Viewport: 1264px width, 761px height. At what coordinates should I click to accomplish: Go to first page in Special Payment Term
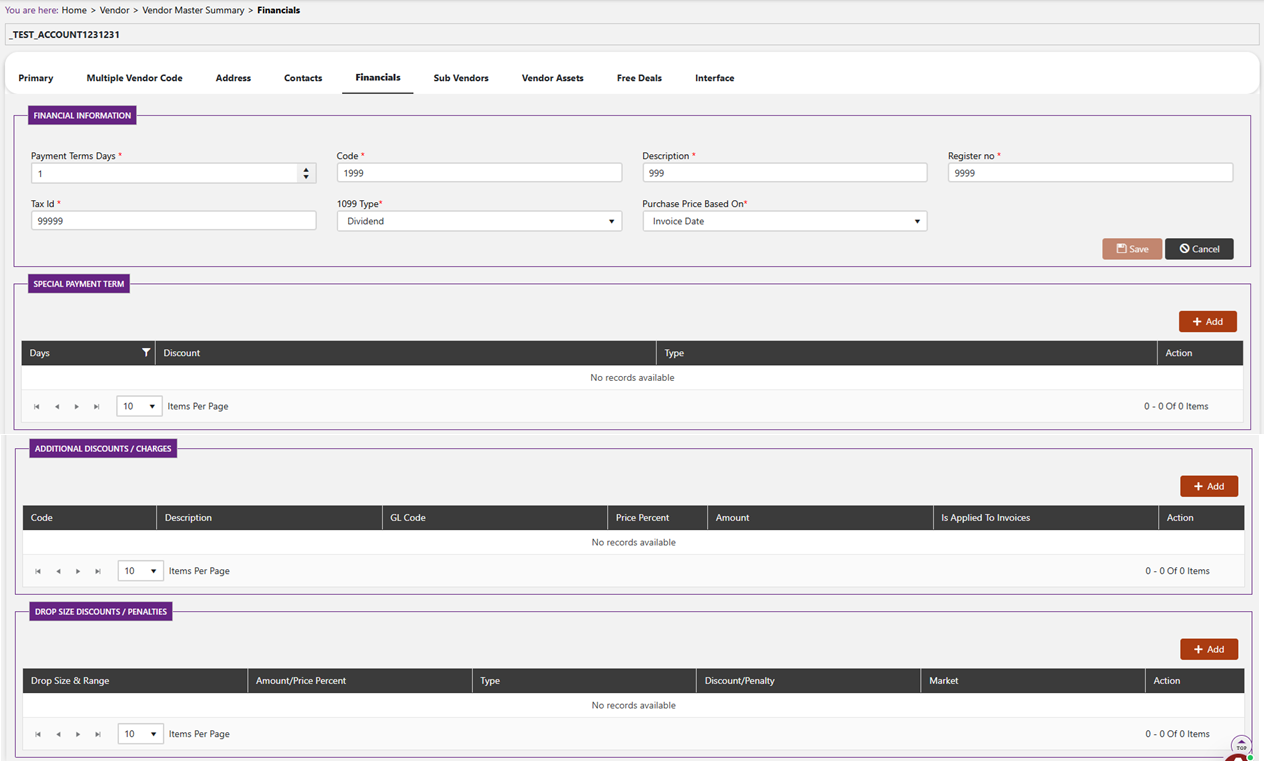37,407
